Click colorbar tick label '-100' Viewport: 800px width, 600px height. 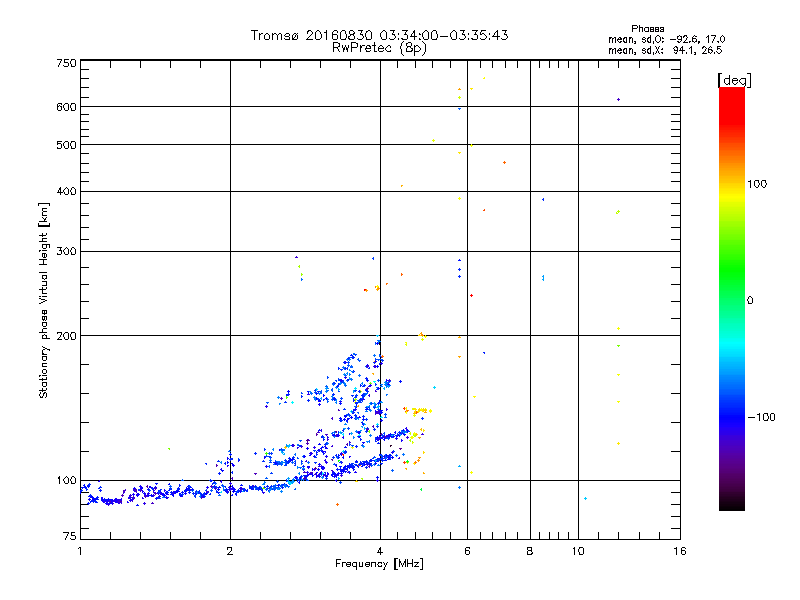pos(761,417)
